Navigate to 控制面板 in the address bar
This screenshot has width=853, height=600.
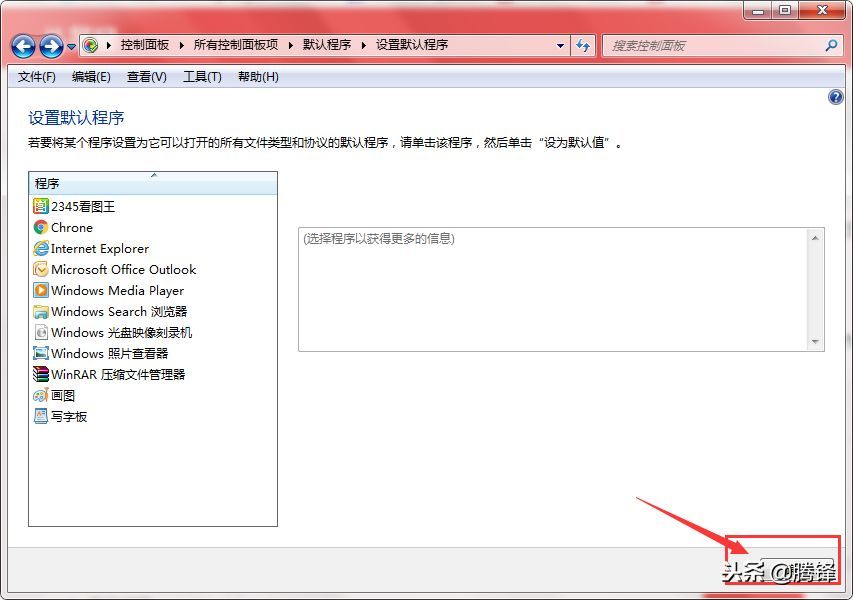tap(145, 45)
